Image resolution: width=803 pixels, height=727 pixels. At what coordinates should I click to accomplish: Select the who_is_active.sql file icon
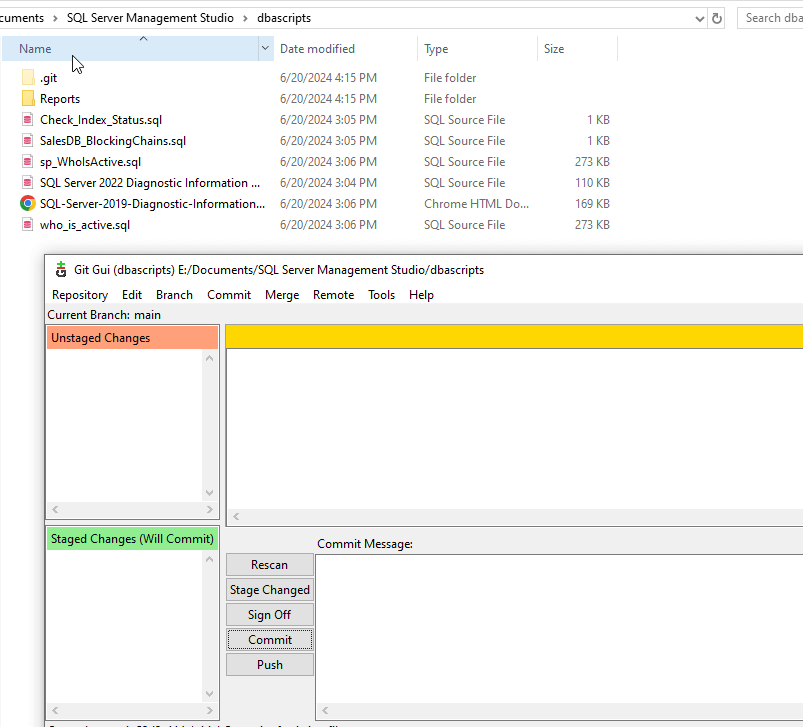click(x=28, y=225)
